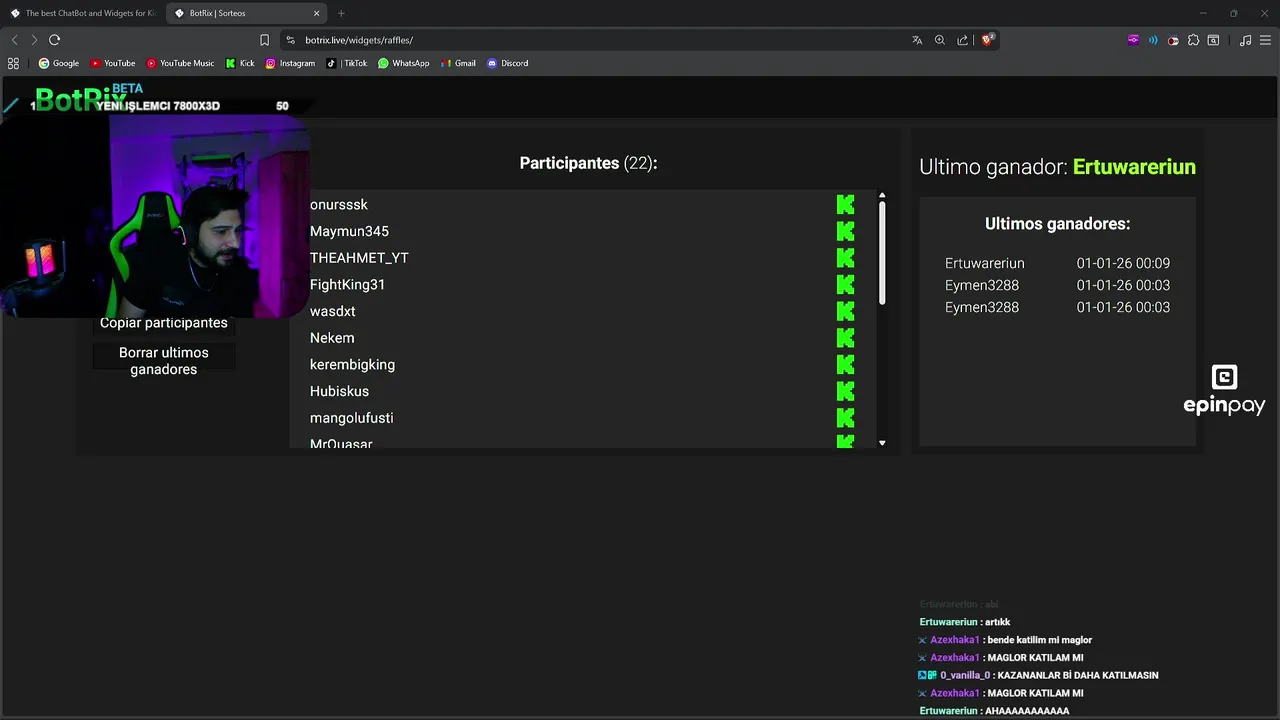Open the Discord bookmark

point(508,63)
